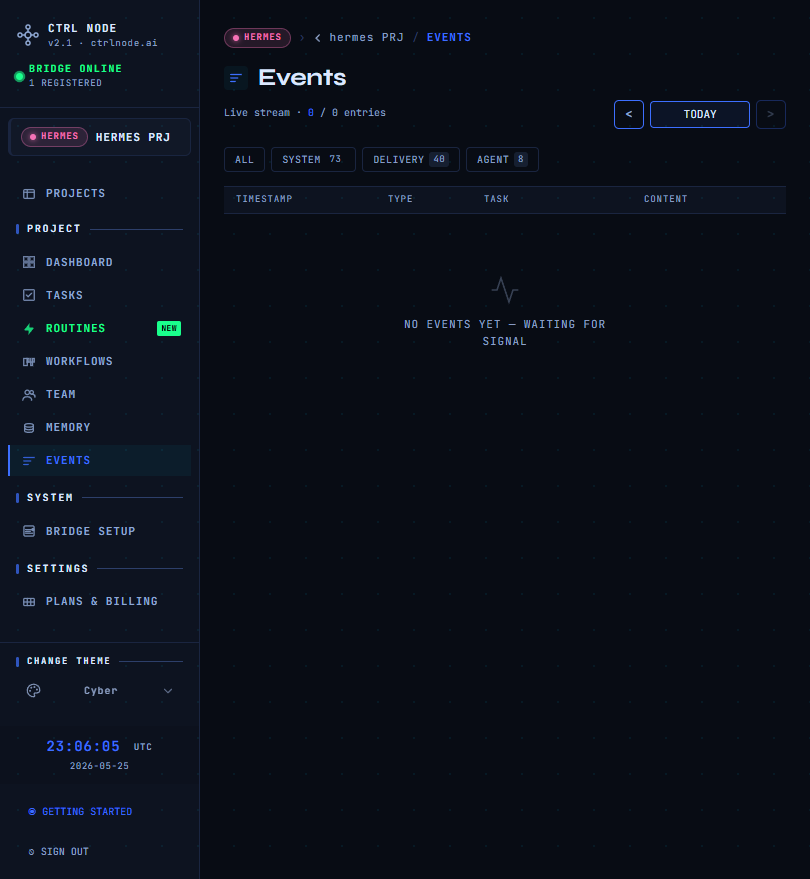Screen dimensions: 810x879
Task: Open Routines in the sidebar
Action: tap(100, 329)
